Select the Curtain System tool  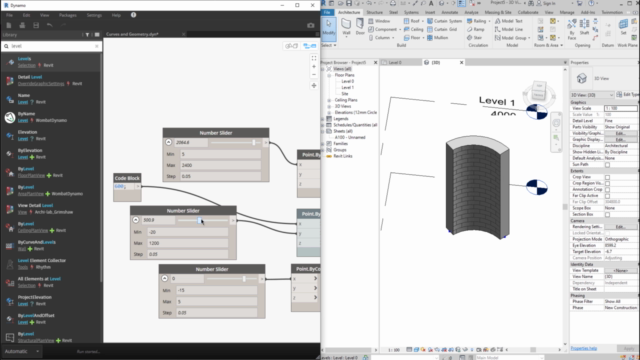444,21
